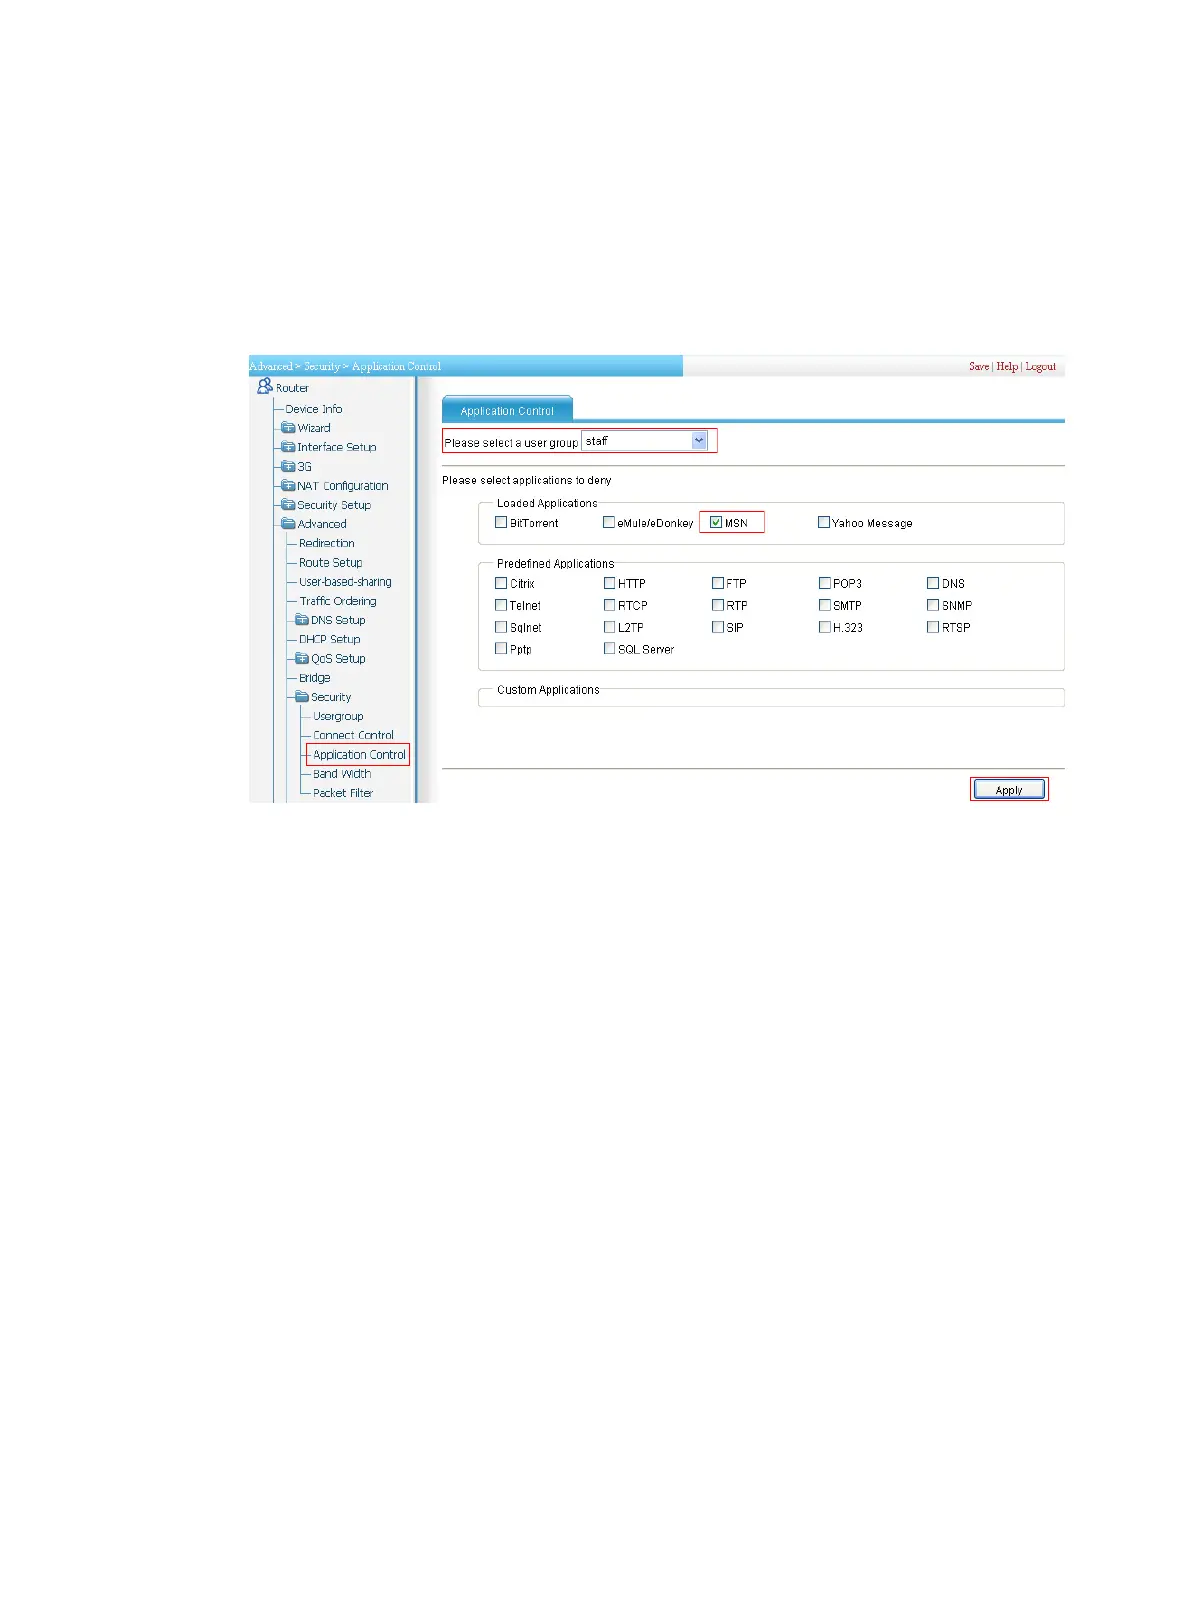Select Redirection in the Advanced menu
The height and width of the screenshot is (1616, 1190).
327,543
